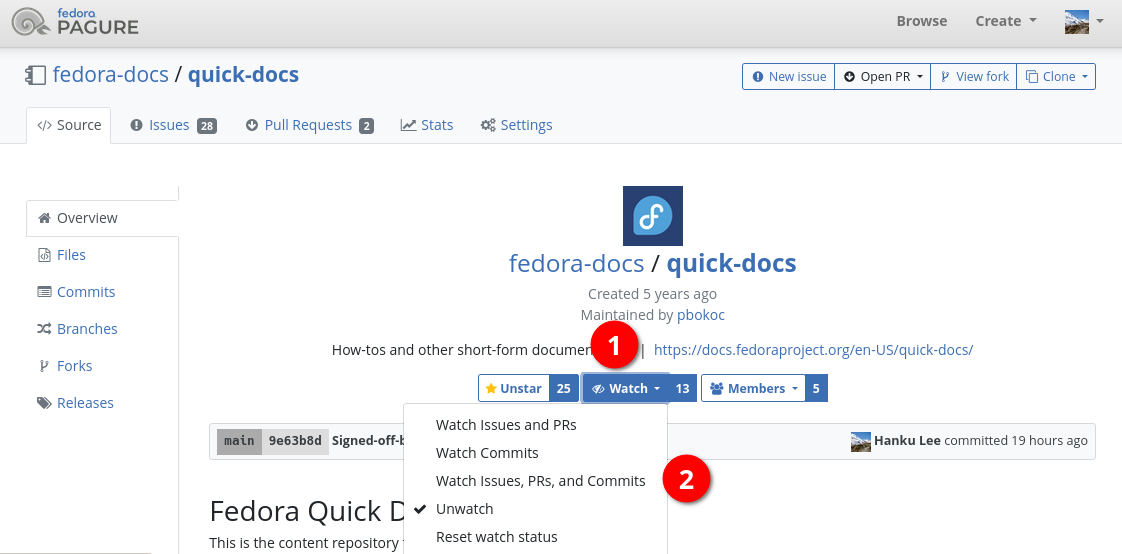Click the Issues count badge 28

207,127
